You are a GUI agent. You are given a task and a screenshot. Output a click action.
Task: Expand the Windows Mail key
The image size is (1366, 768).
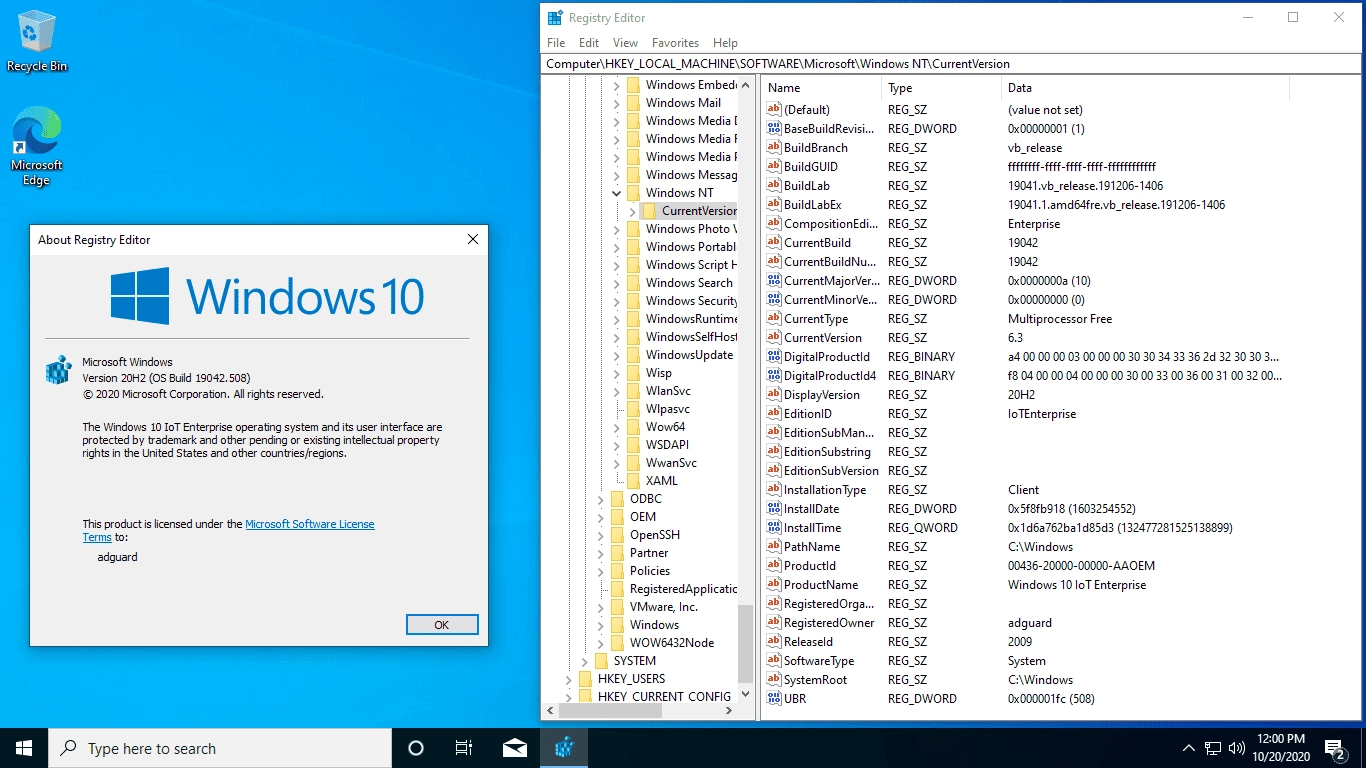(x=617, y=103)
